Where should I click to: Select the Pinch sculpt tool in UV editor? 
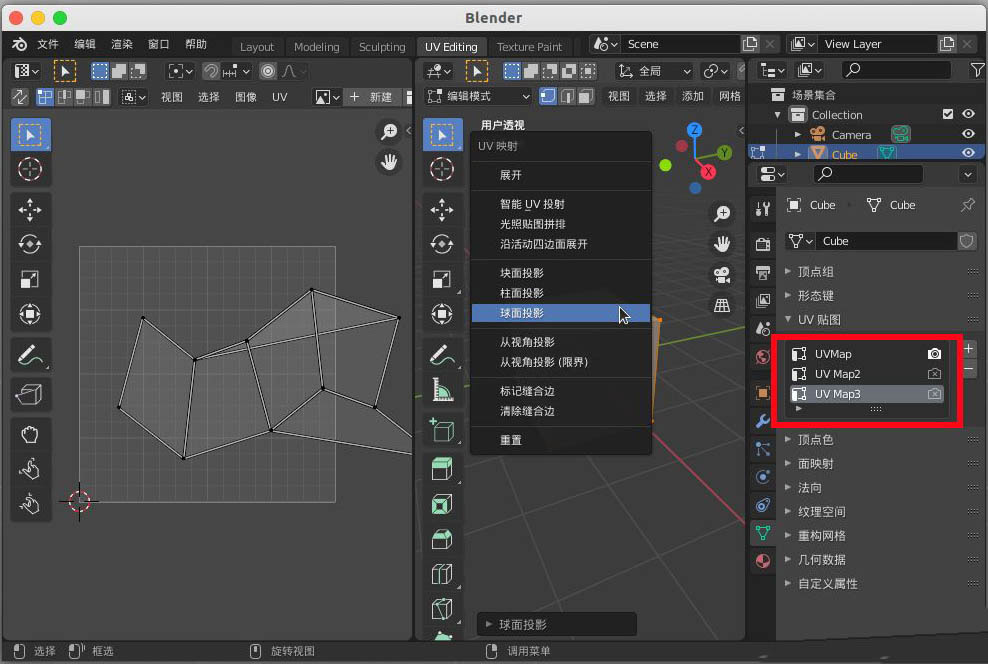click(30, 504)
